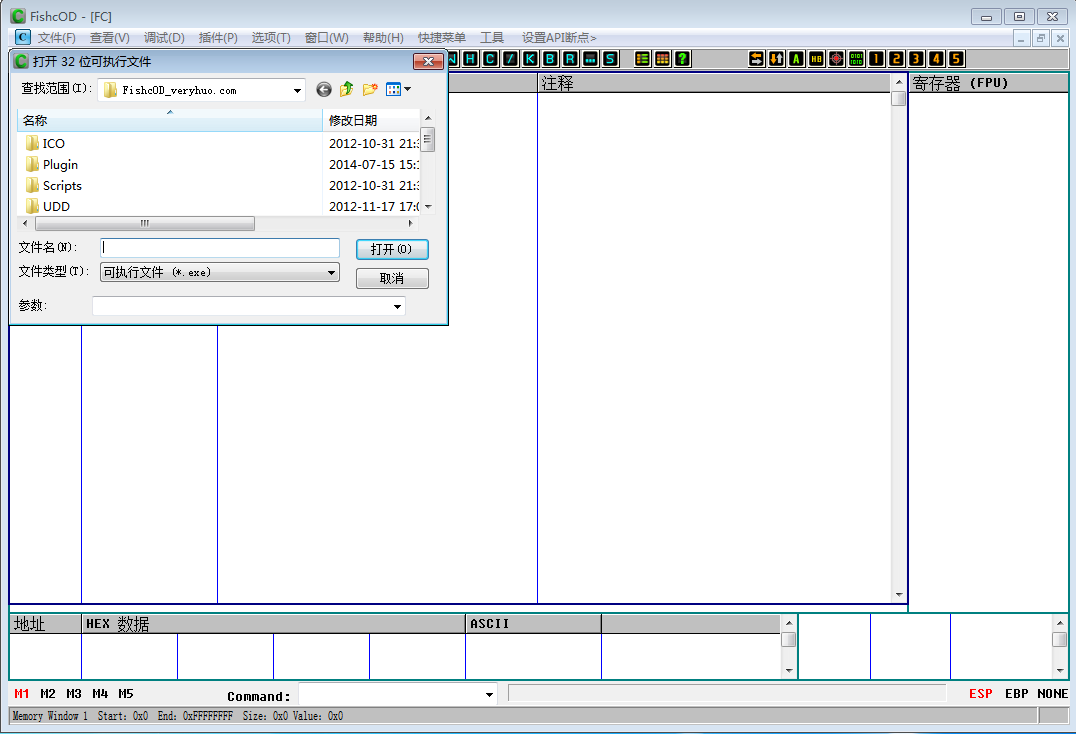
Task: Open the 调试(D) menu
Action: tap(164, 38)
